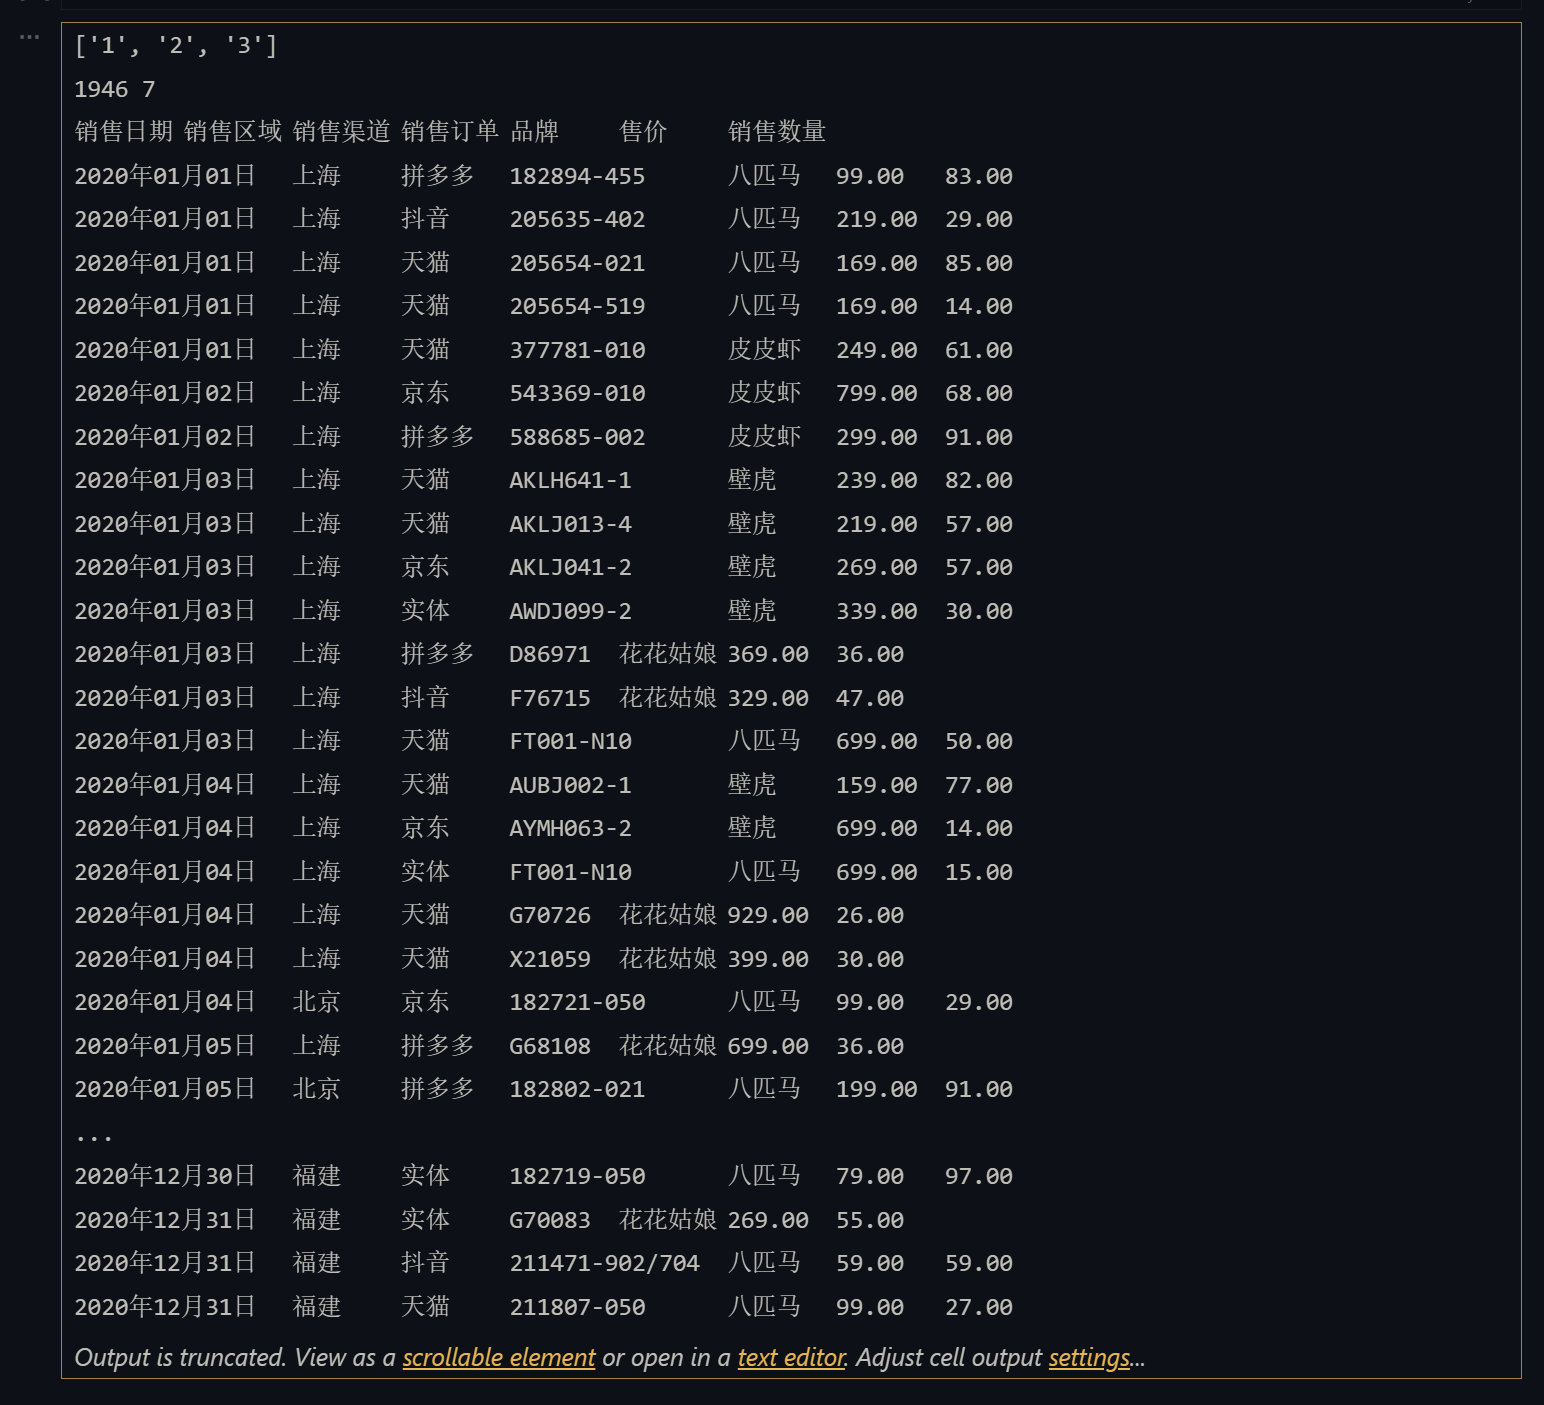Click the 品牌 column header text
Screen dimensions: 1544x1405
pos(534,132)
